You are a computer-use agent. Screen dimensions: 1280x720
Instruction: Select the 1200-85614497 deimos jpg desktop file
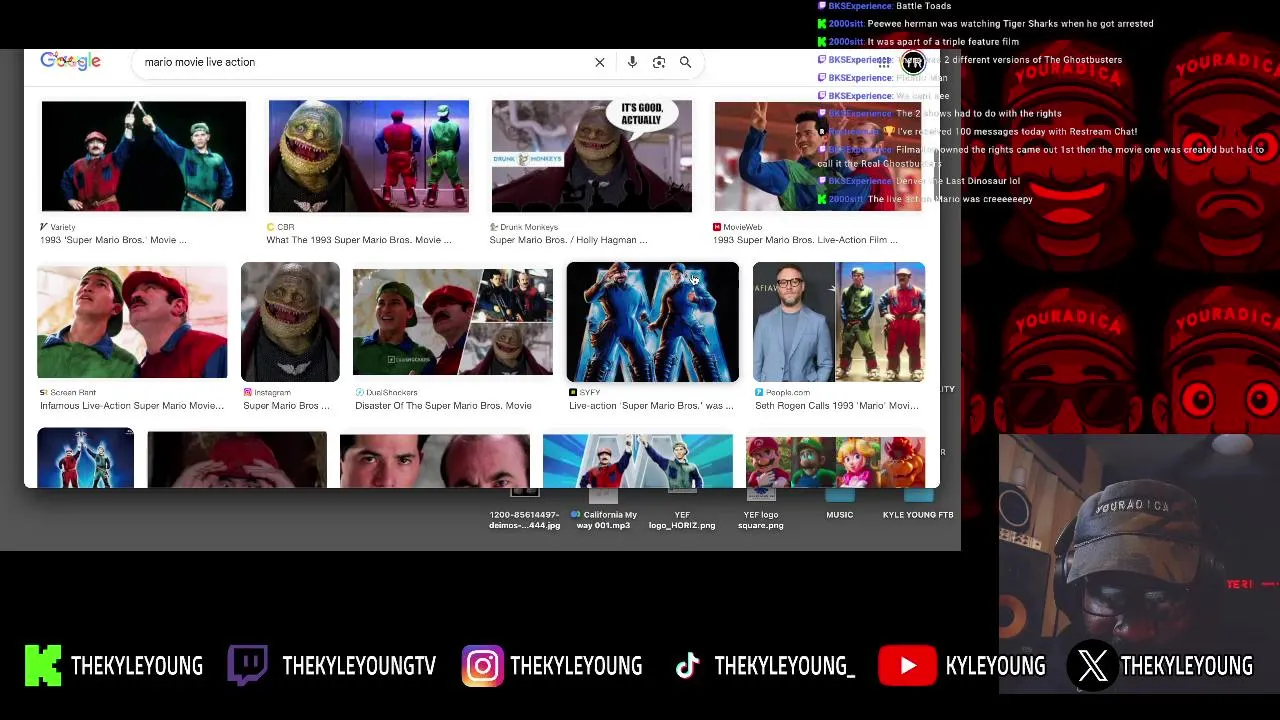coord(525,507)
